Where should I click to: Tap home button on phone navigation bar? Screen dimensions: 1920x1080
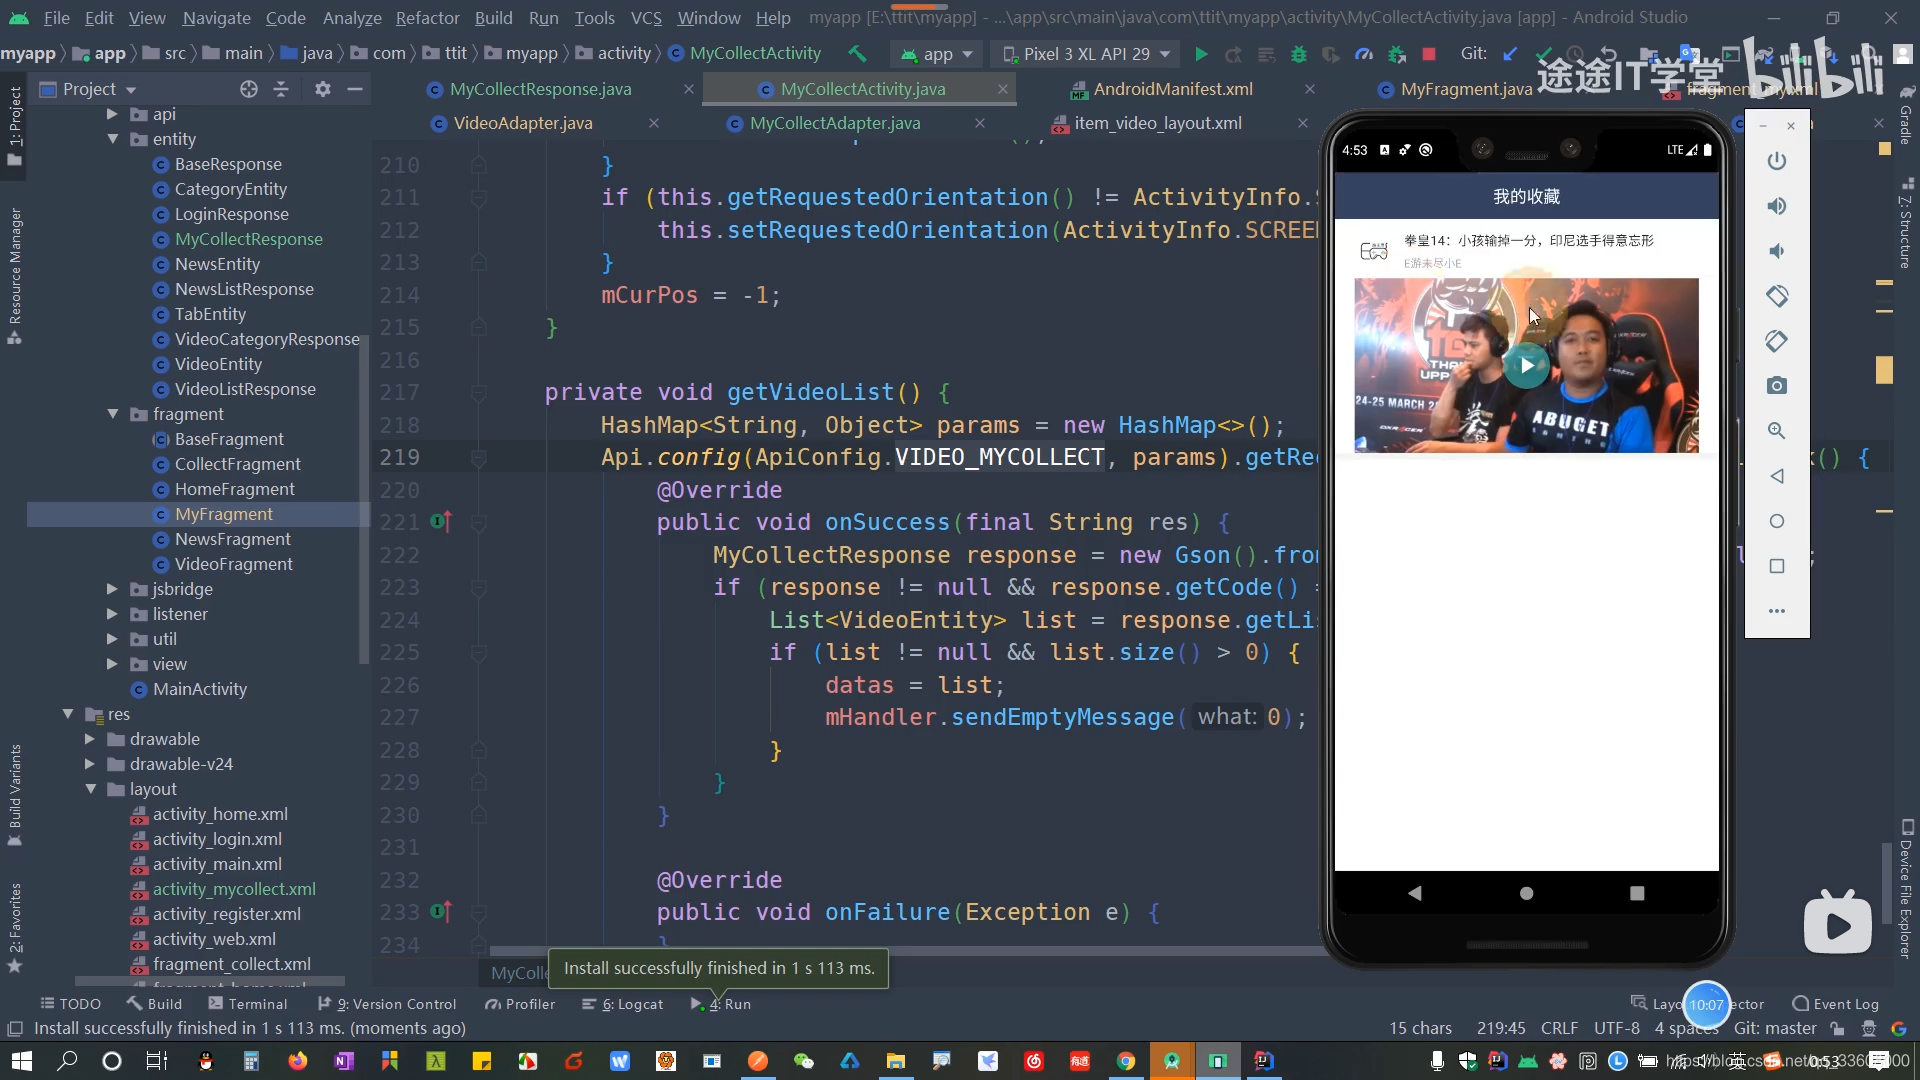pyautogui.click(x=1526, y=893)
